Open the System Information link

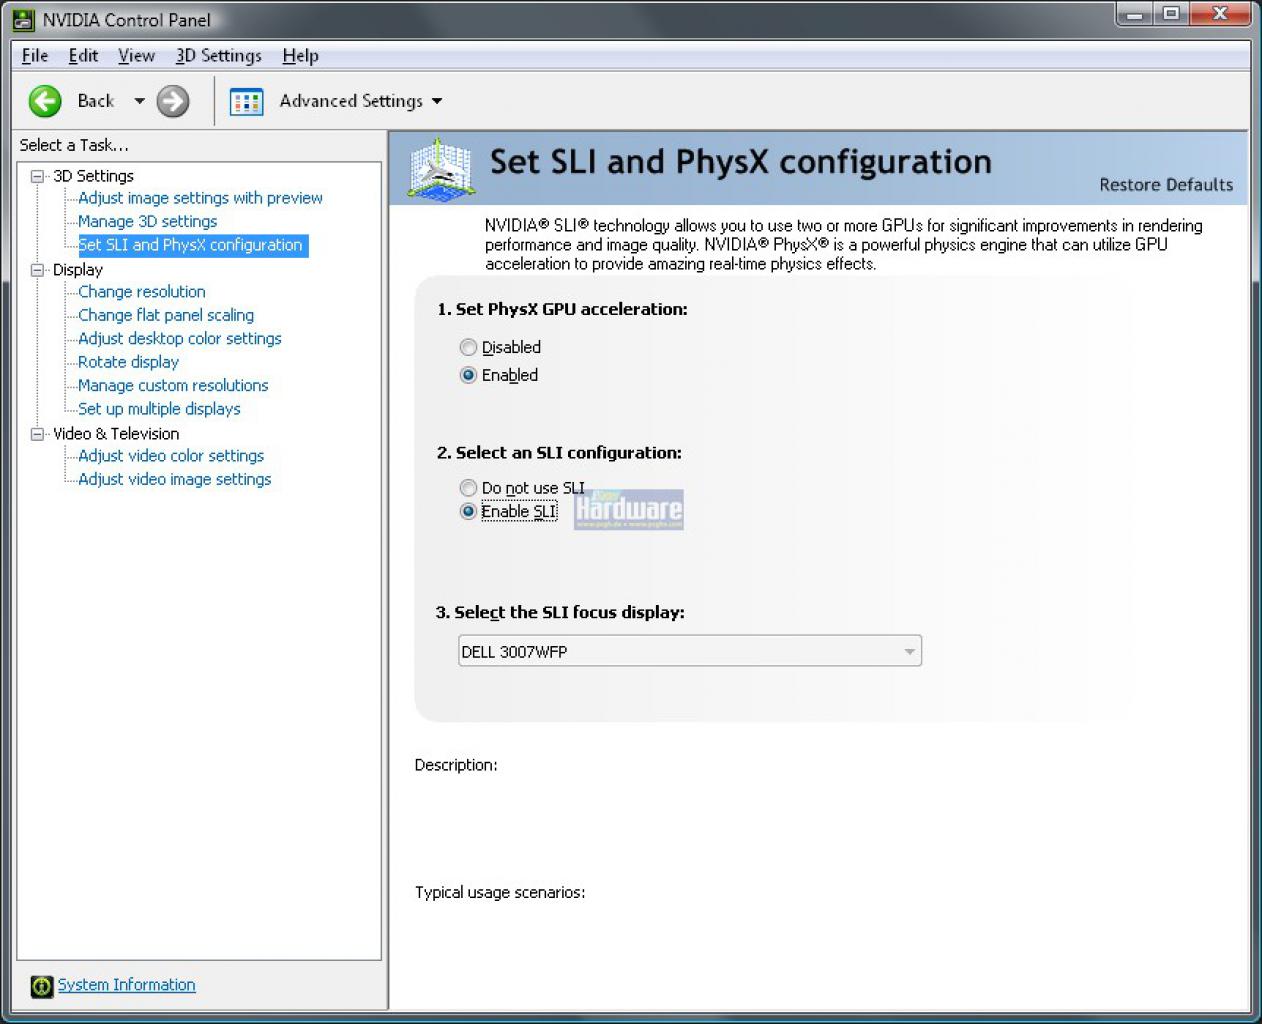coord(126,985)
